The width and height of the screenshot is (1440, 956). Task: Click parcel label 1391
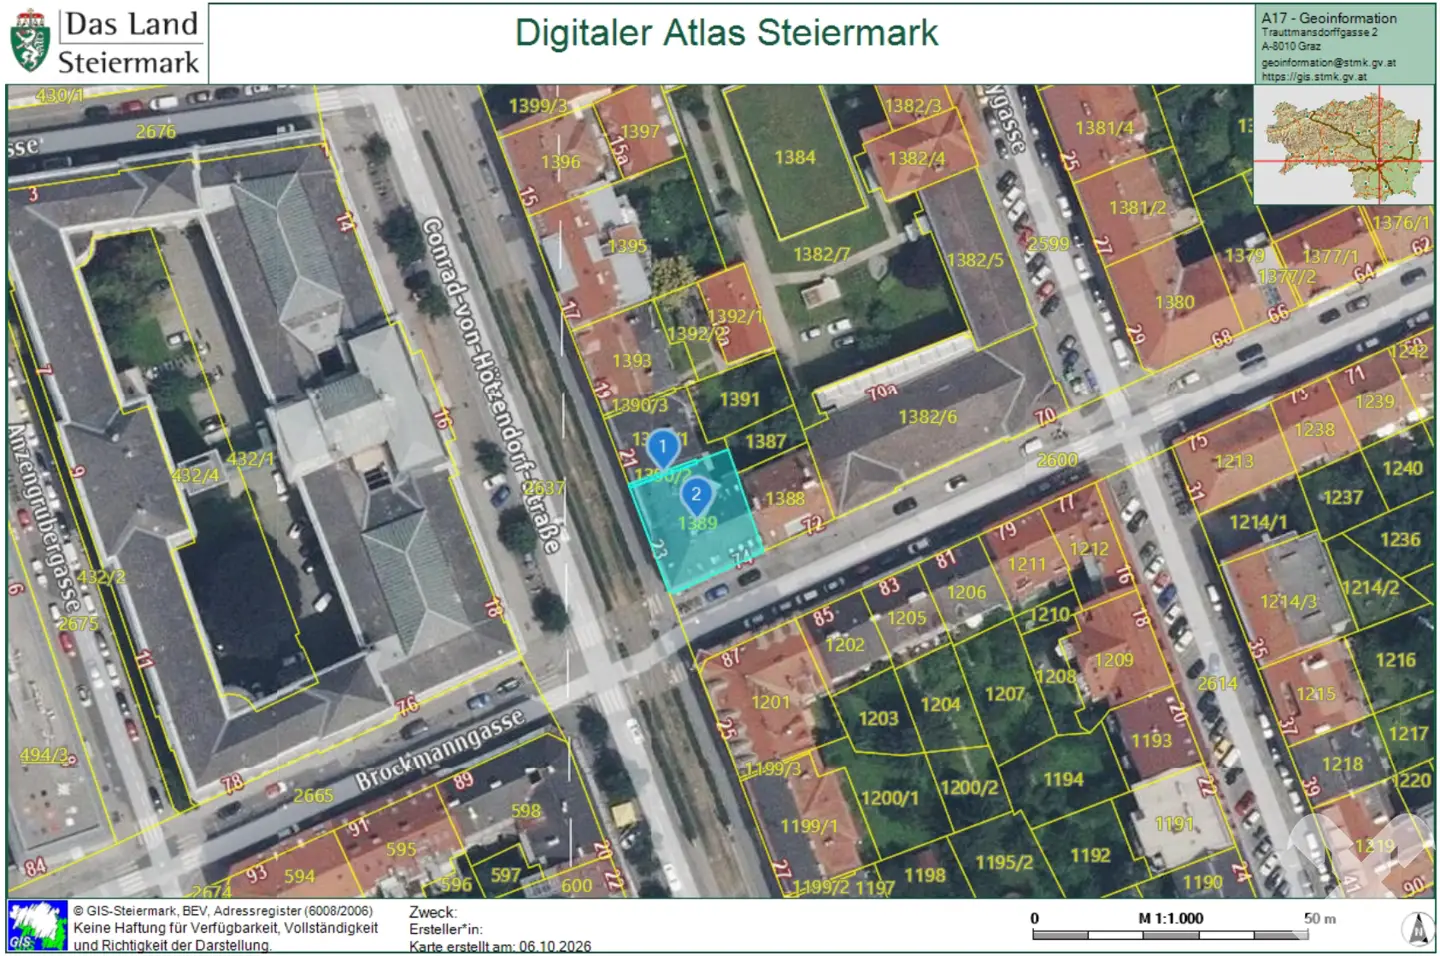click(740, 399)
